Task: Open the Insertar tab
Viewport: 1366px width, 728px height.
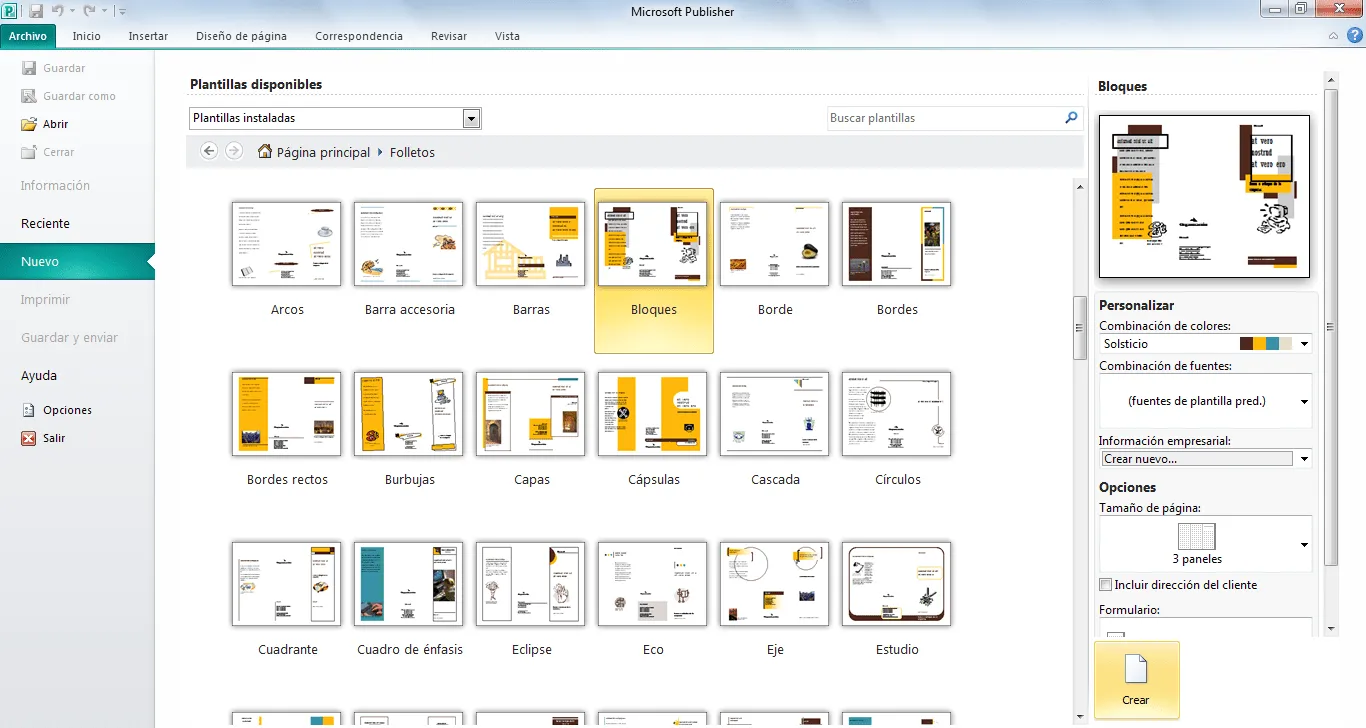Action: click(148, 36)
